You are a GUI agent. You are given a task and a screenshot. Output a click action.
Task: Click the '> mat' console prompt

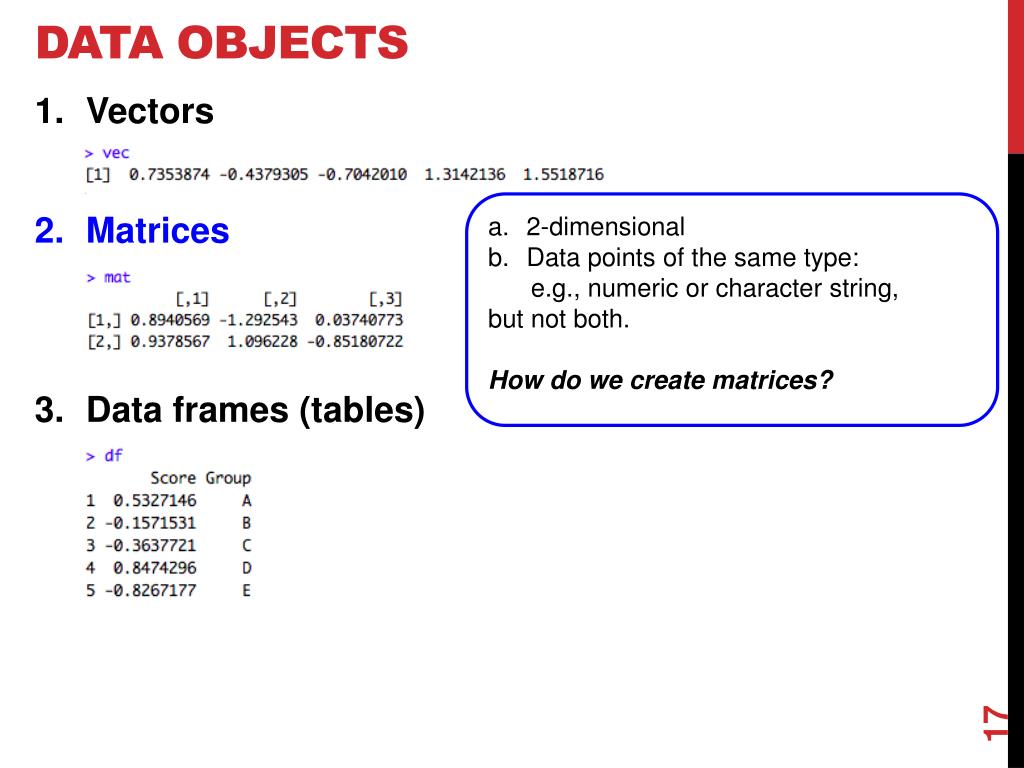108,278
